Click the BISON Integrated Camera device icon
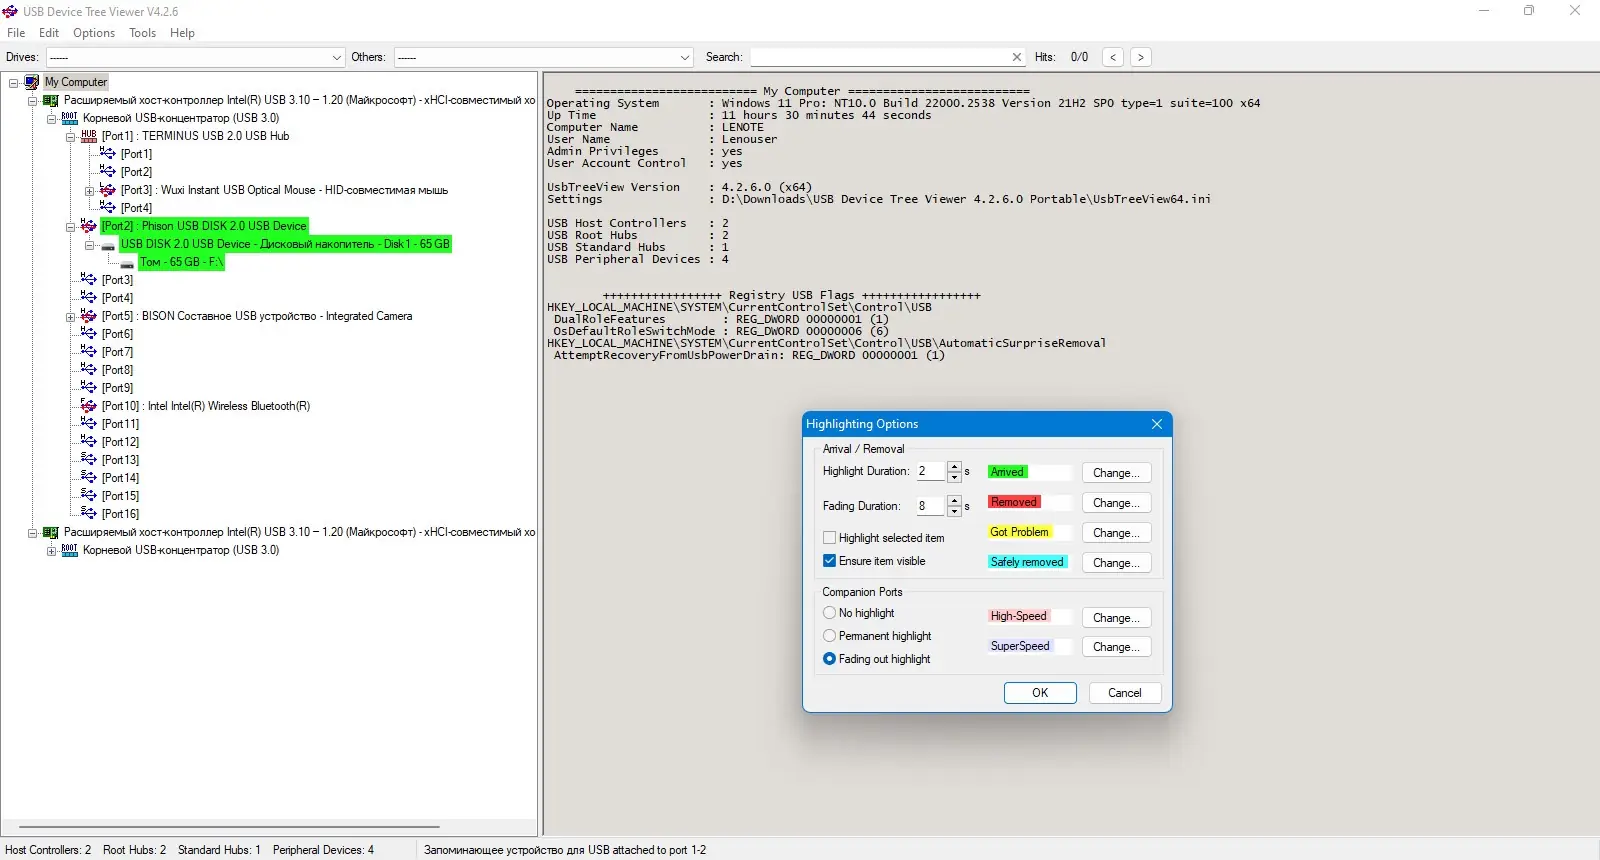Viewport: 1600px width, 860px height. tap(89, 316)
